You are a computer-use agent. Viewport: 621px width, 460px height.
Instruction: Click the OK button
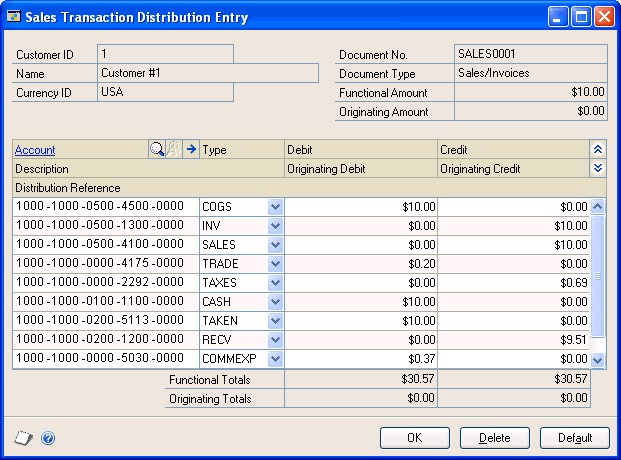pos(415,438)
